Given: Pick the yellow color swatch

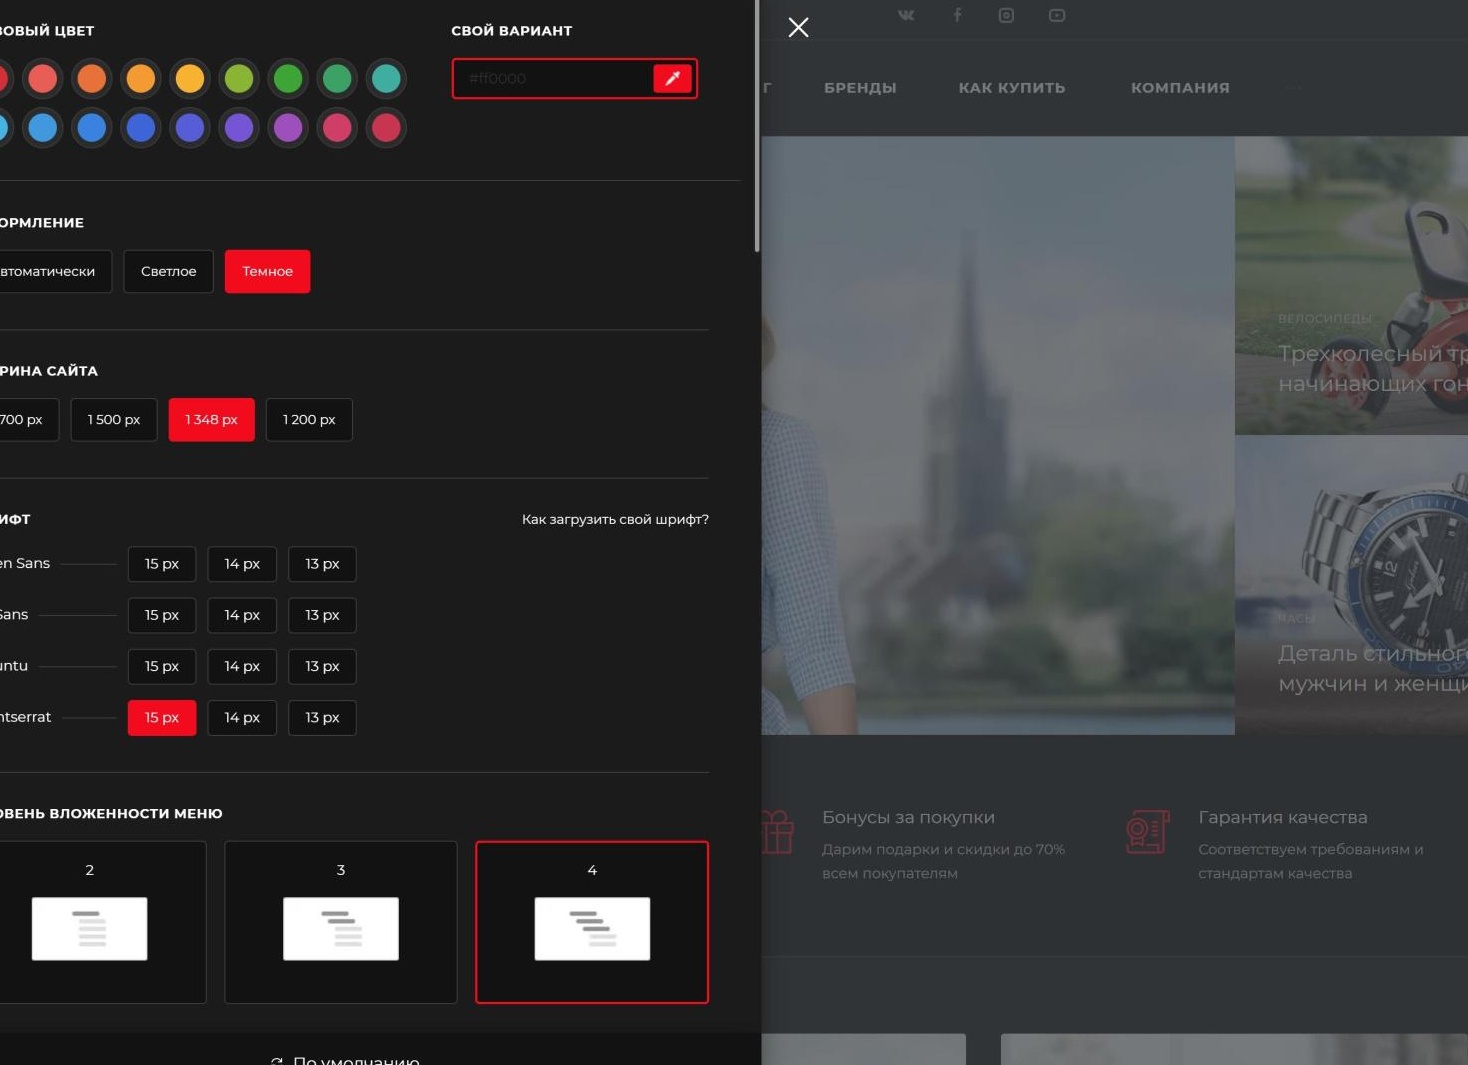Looking at the screenshot, I should [190, 79].
